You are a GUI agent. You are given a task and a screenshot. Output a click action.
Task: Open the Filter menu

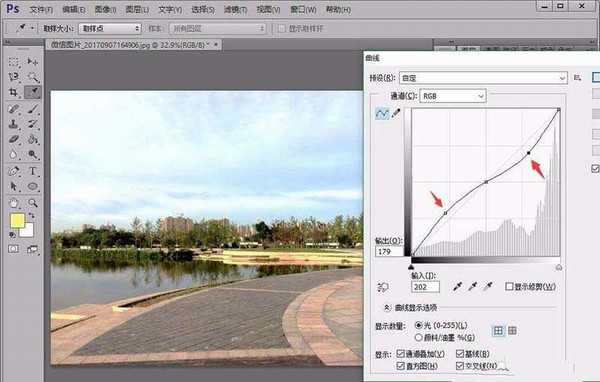pos(235,10)
